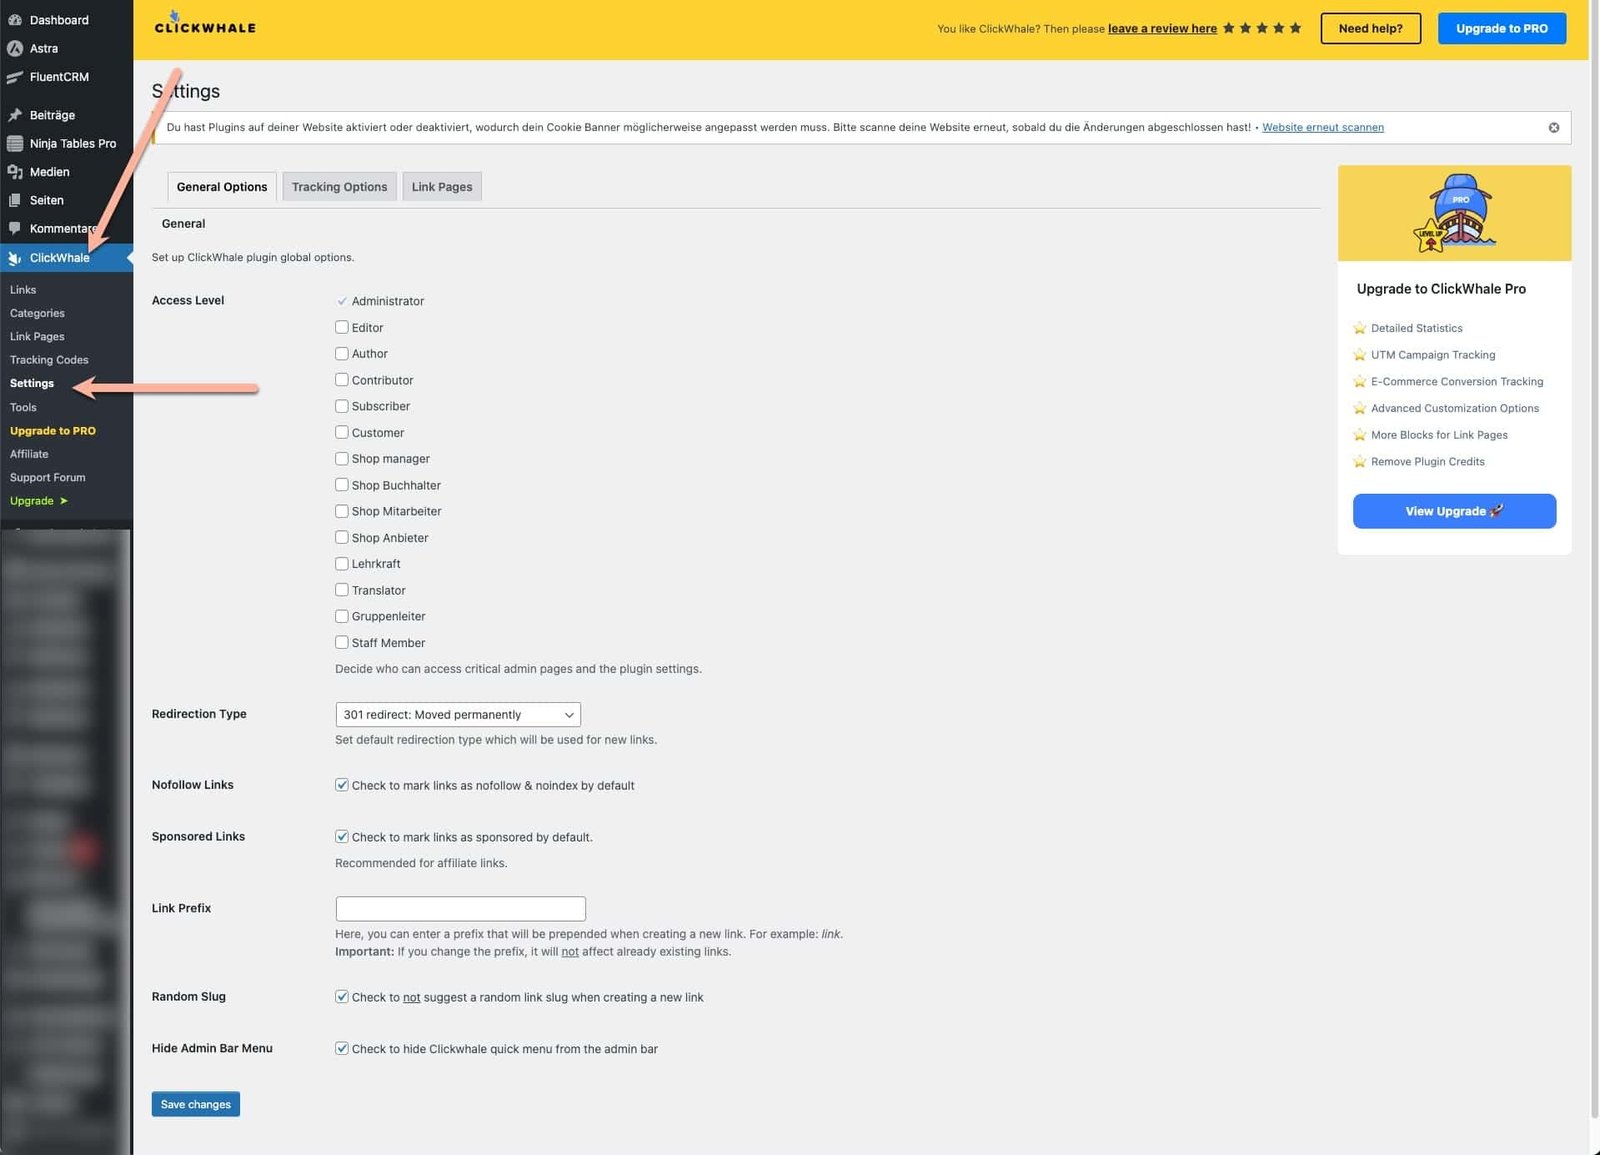Enable Editor access level checkbox
This screenshot has width=1600, height=1155.
(342, 327)
